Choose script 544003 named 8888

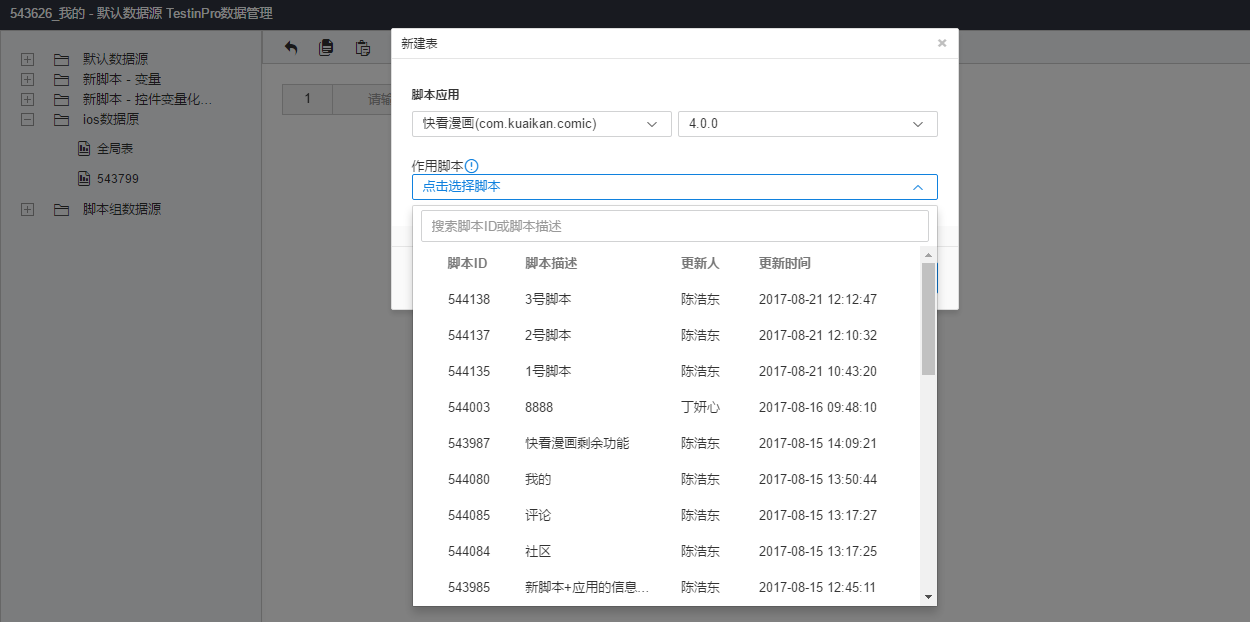point(667,407)
